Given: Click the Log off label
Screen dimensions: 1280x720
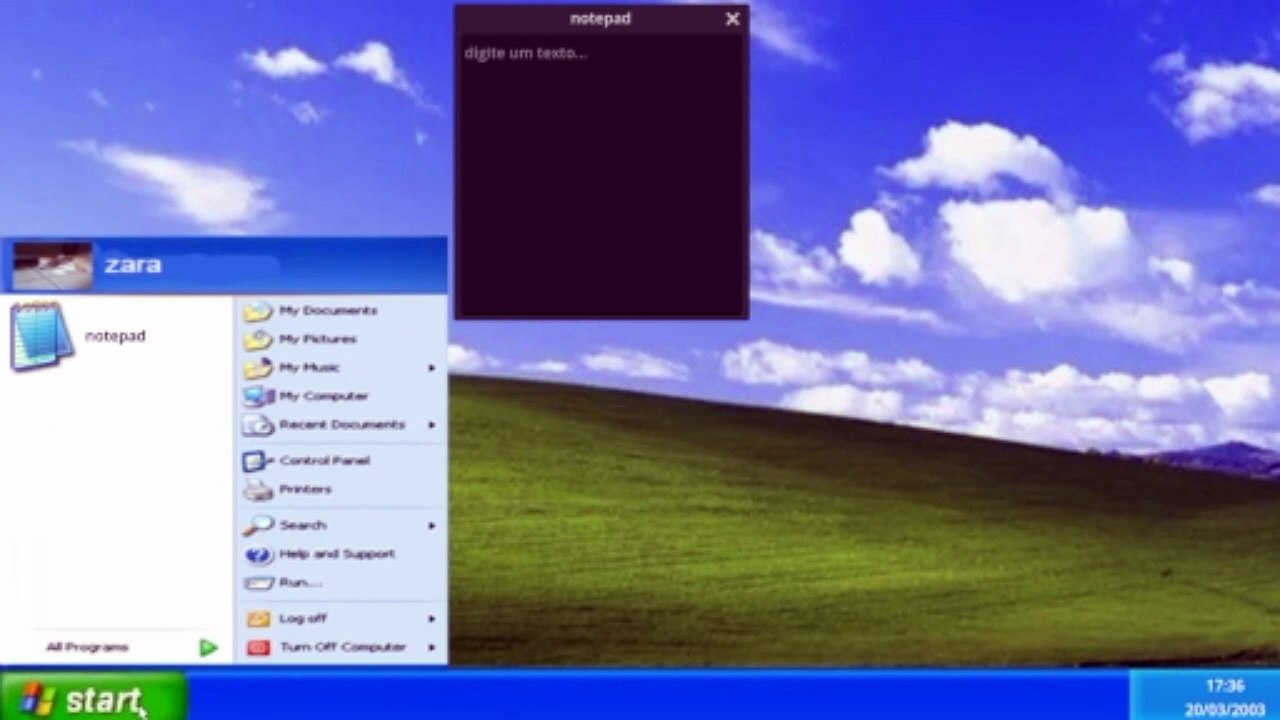Looking at the screenshot, I should [303, 619].
